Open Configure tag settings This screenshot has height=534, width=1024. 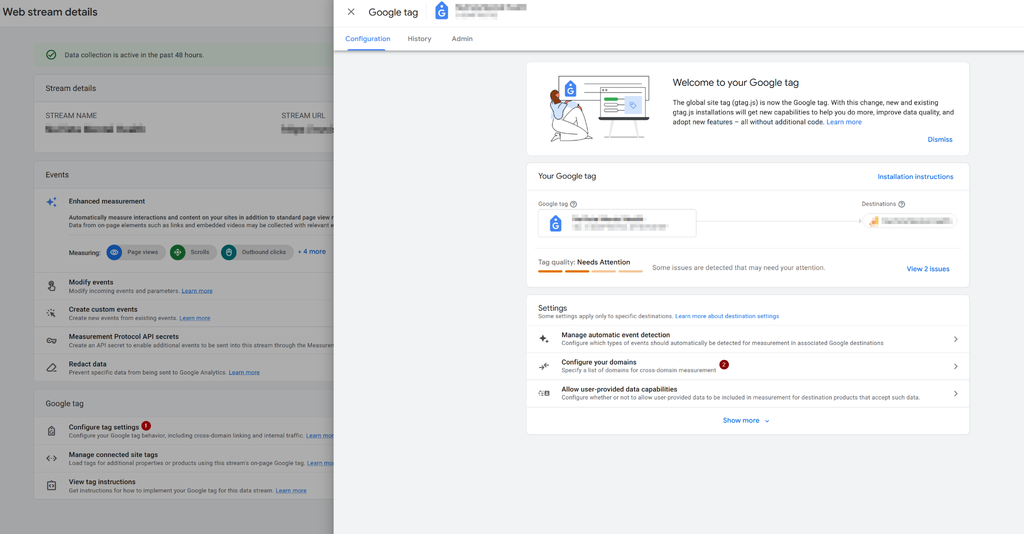pyautogui.click(x=184, y=431)
